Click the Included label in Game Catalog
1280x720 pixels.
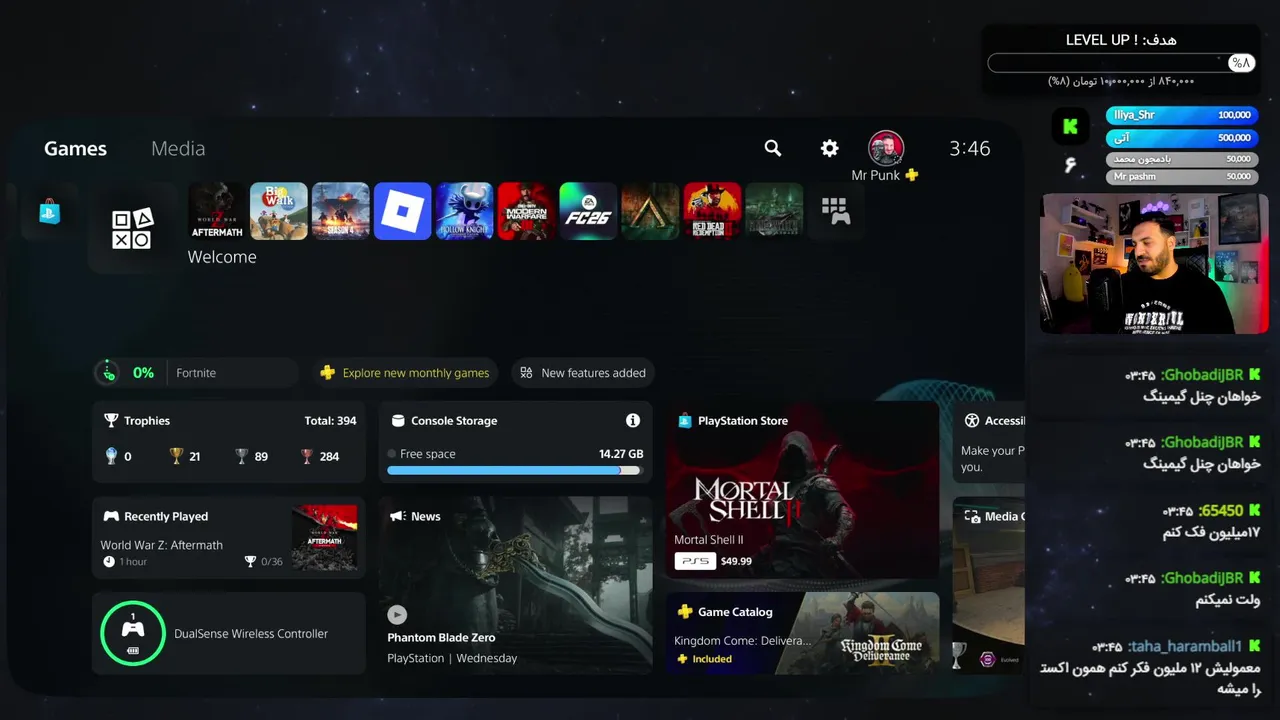tap(712, 659)
